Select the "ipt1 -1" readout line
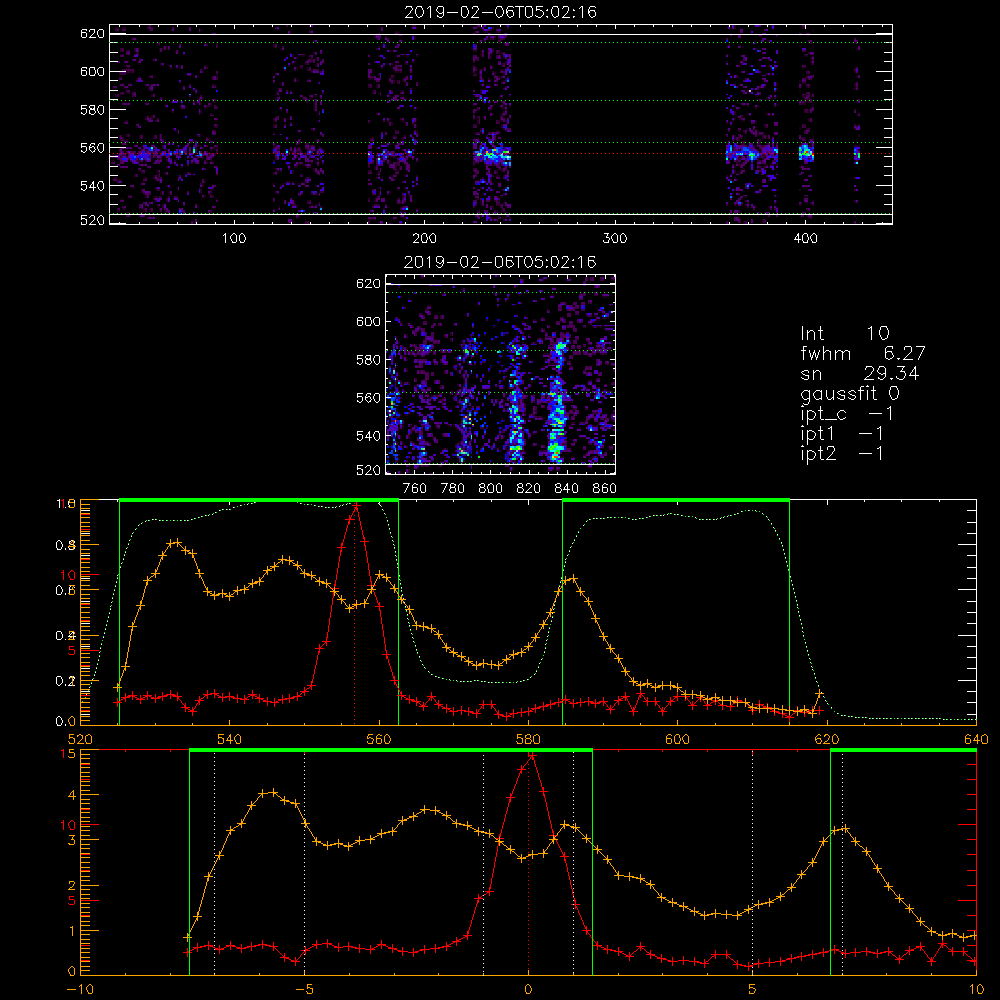The width and height of the screenshot is (1000, 1000). [841, 434]
